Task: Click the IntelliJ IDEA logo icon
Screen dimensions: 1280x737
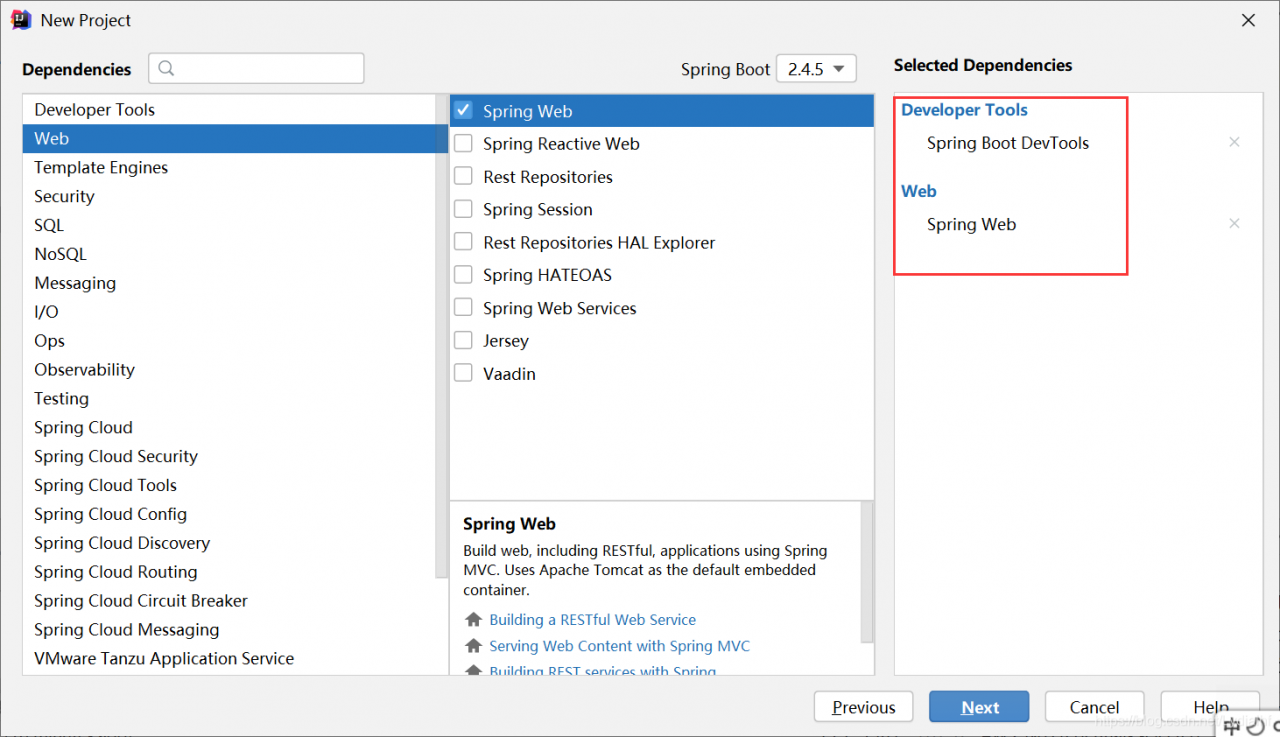Action: pyautogui.click(x=21, y=20)
